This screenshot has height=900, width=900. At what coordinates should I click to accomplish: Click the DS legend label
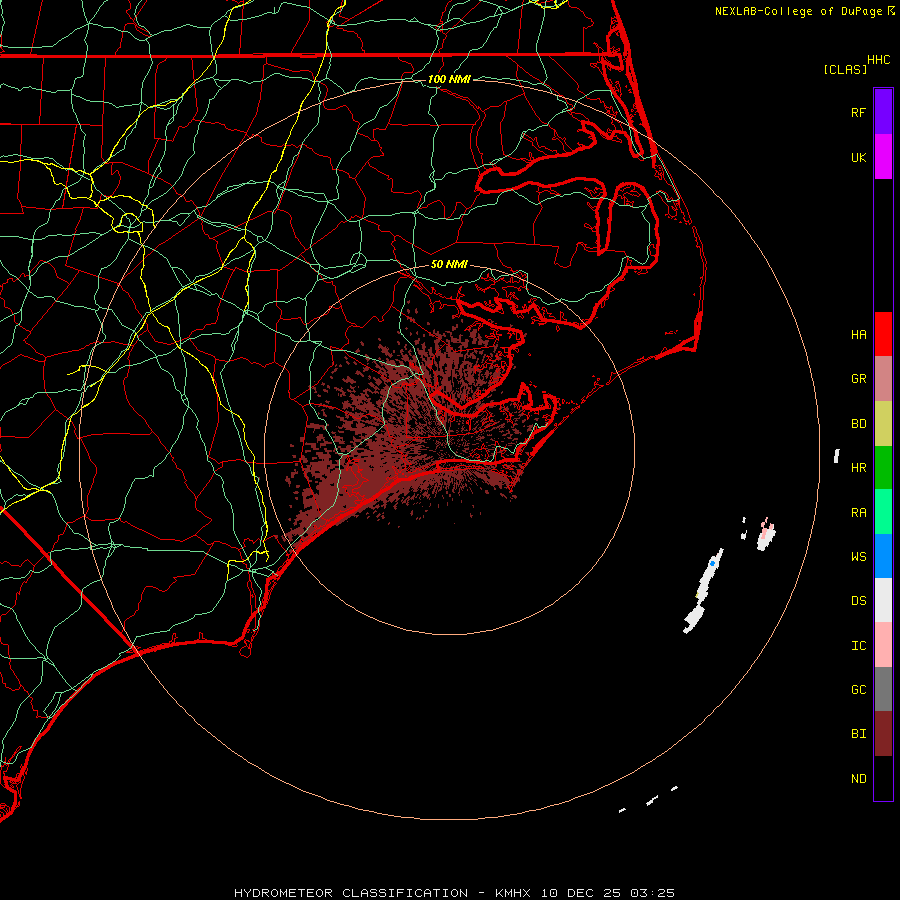pyautogui.click(x=858, y=601)
